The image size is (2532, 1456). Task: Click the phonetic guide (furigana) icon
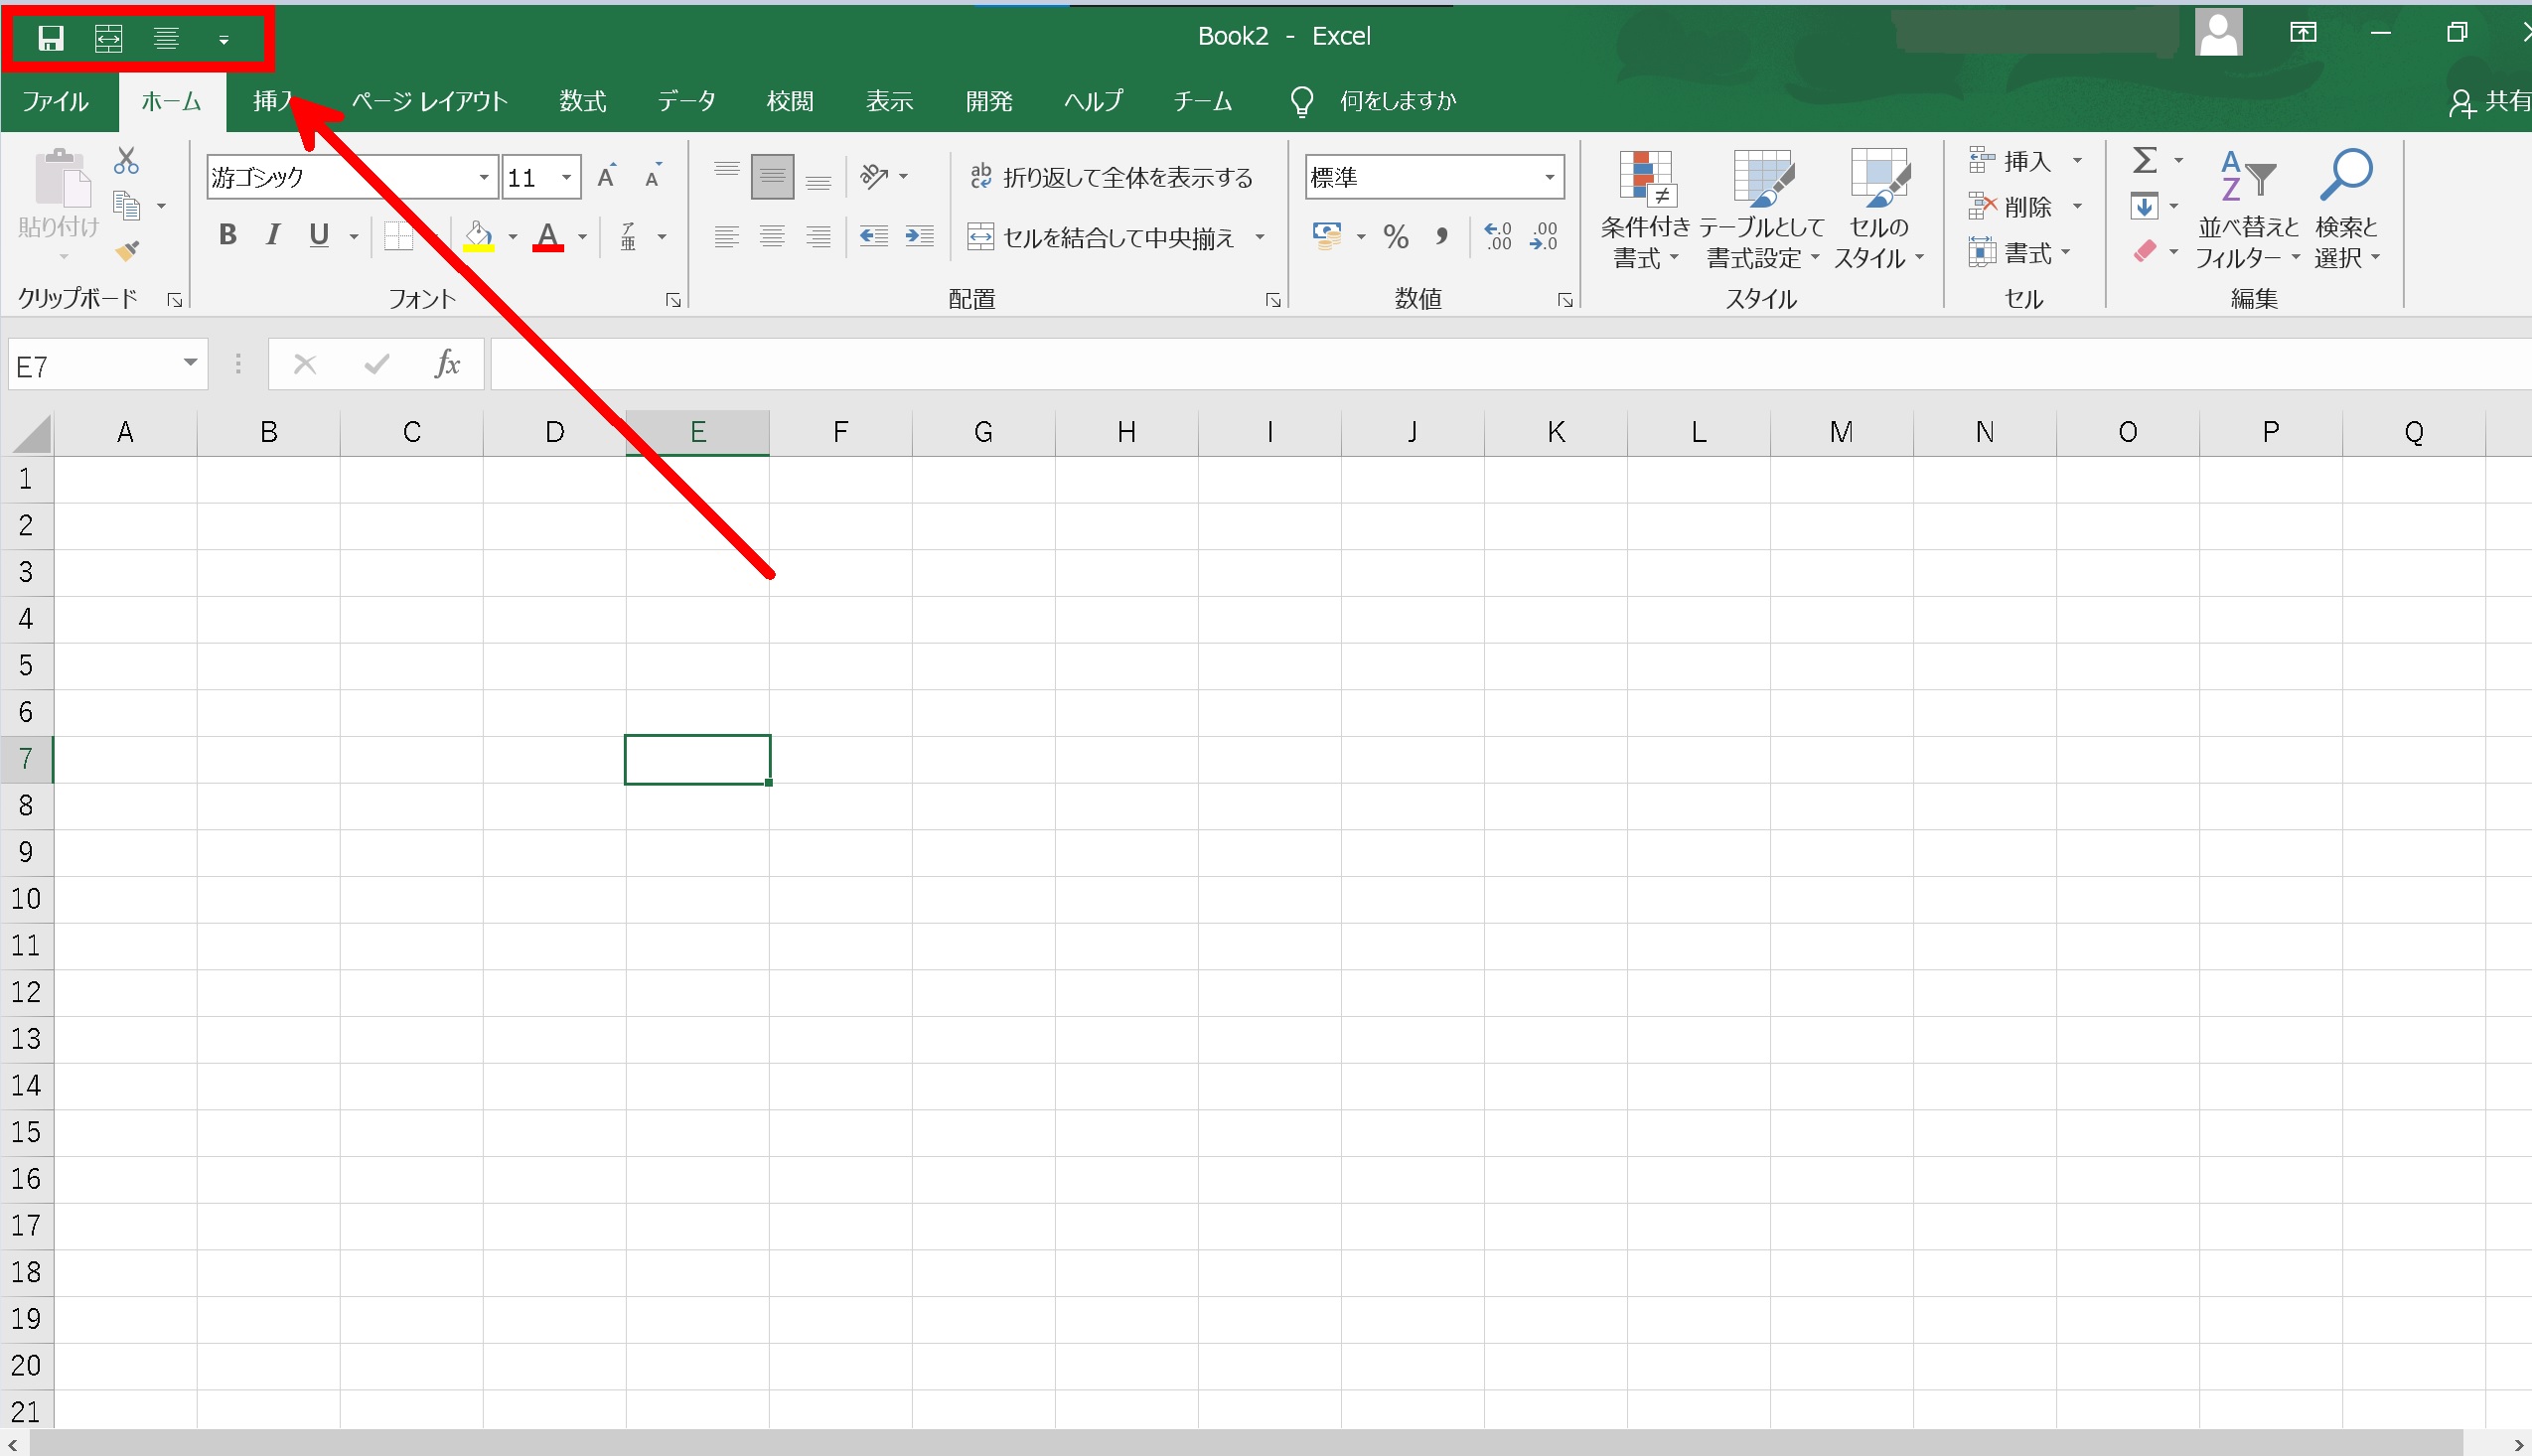(629, 236)
